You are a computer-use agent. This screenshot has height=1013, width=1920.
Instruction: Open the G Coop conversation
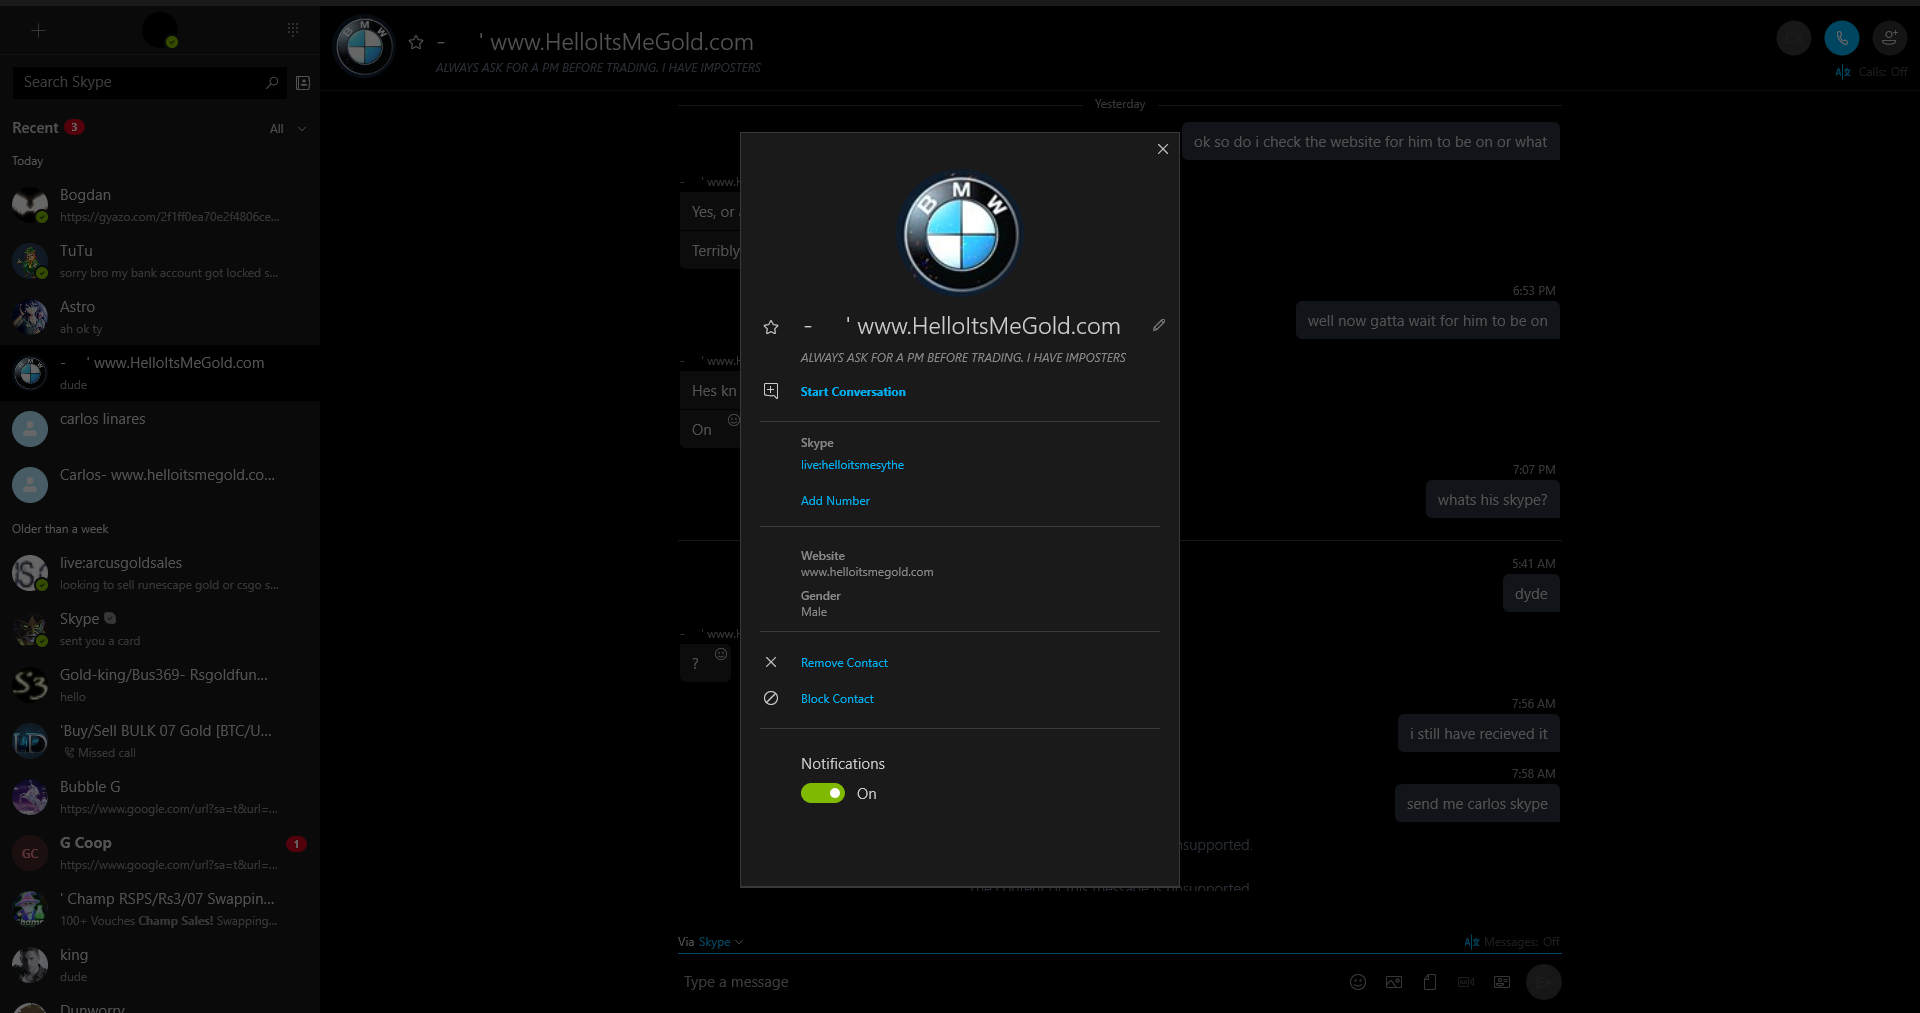(x=160, y=853)
